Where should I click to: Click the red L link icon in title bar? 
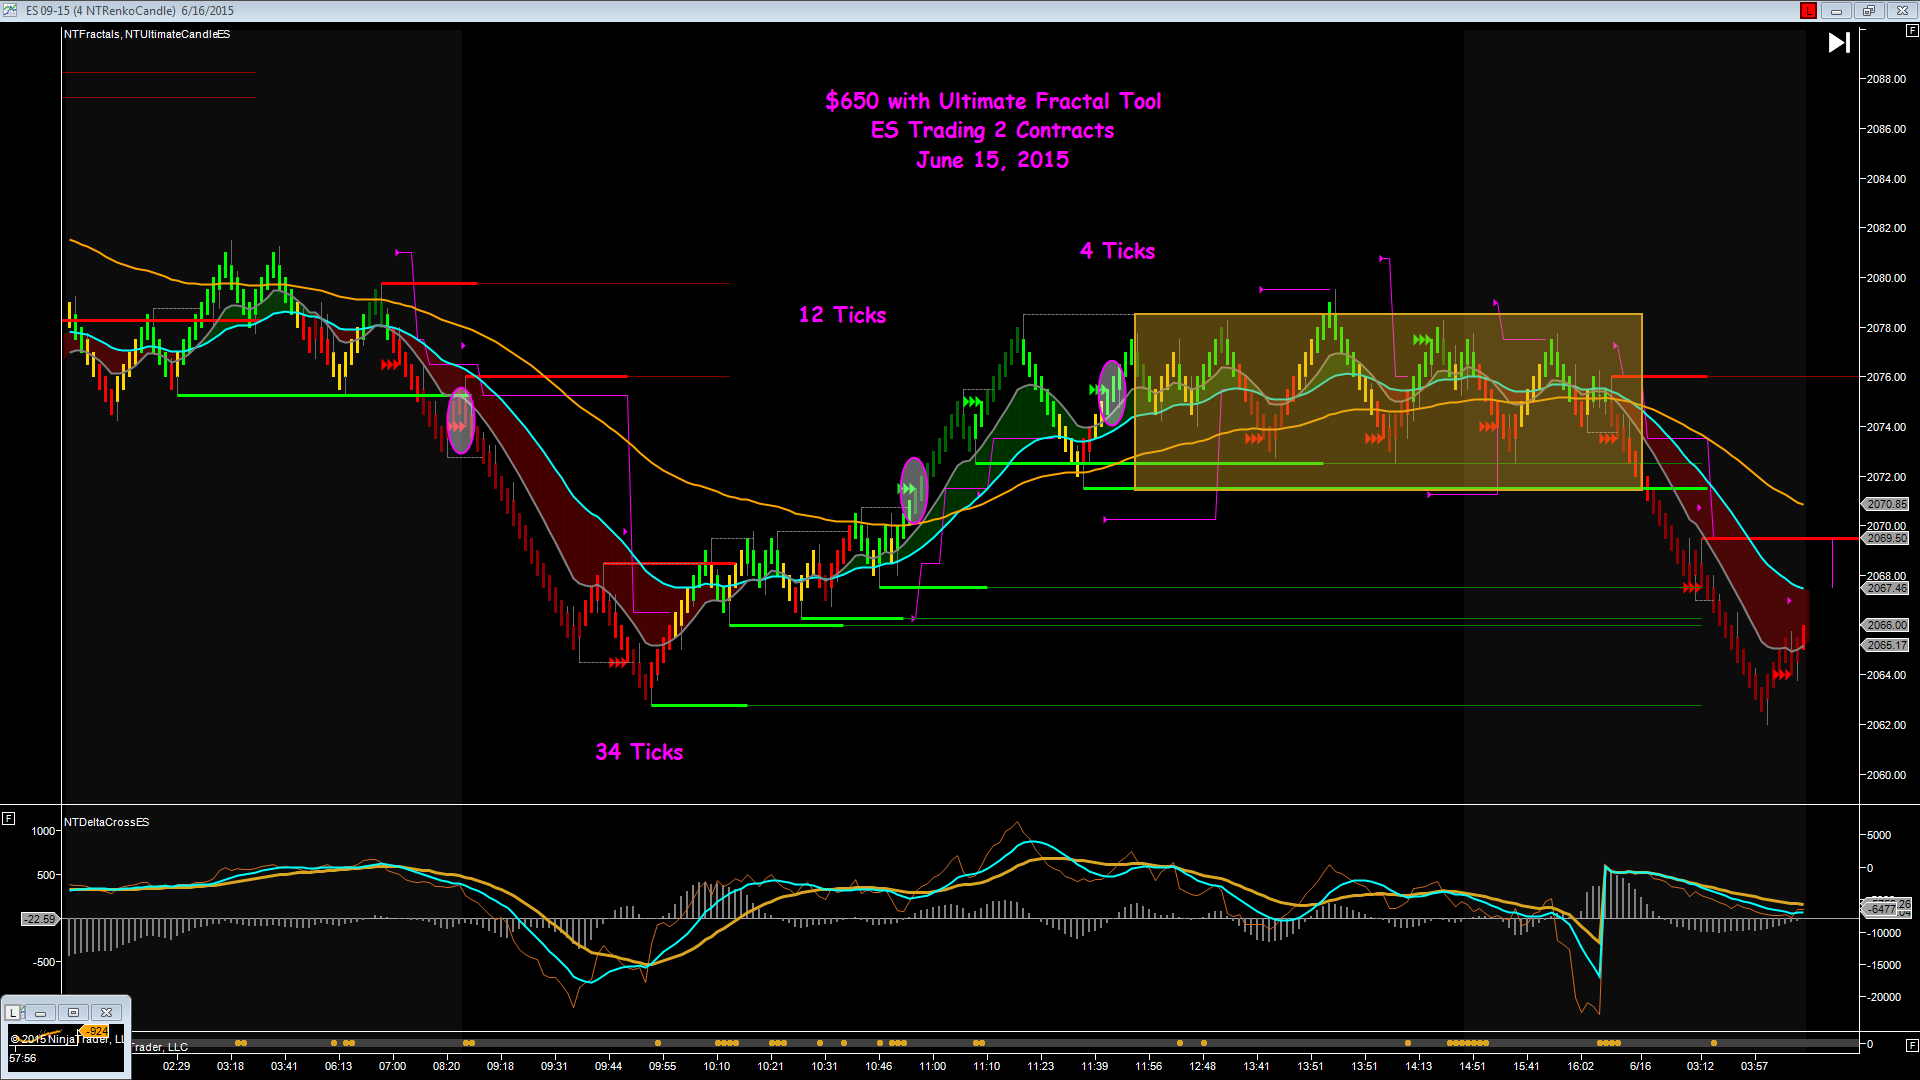(1808, 11)
